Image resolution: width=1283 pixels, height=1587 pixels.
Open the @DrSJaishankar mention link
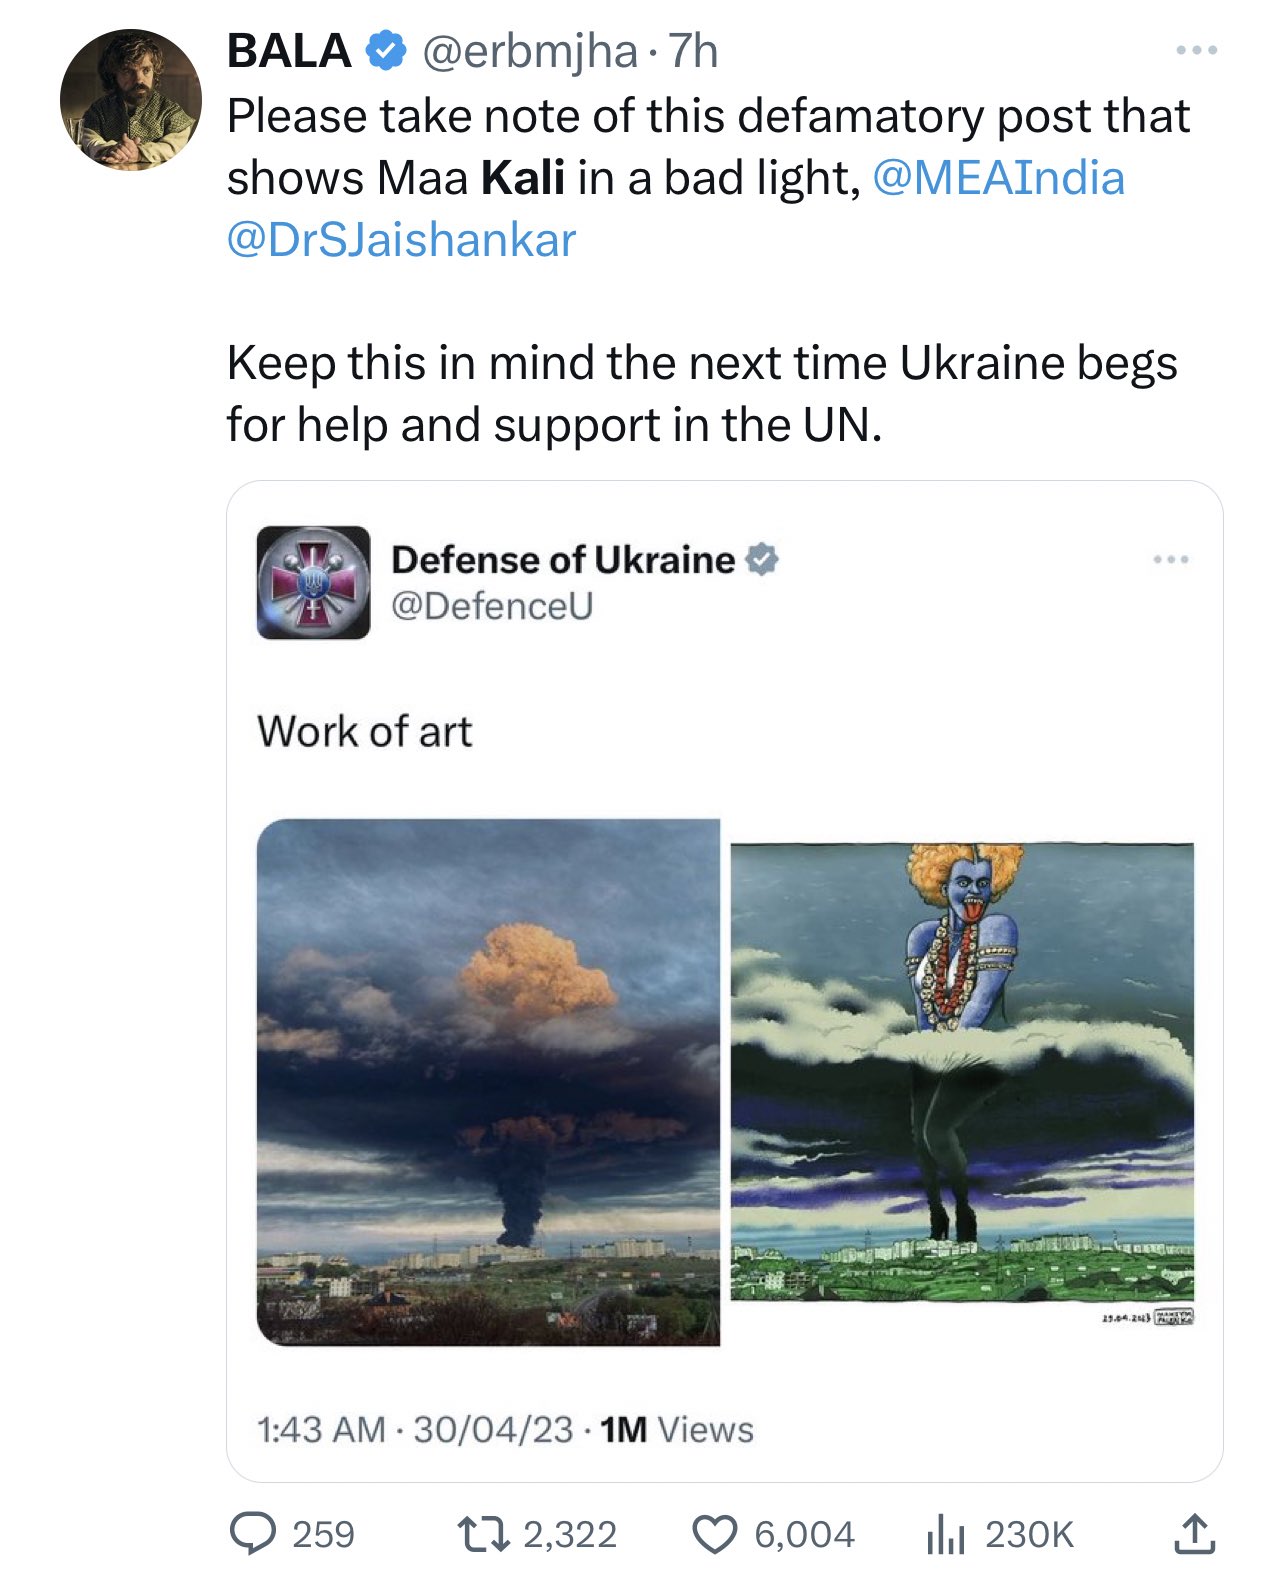402,240
